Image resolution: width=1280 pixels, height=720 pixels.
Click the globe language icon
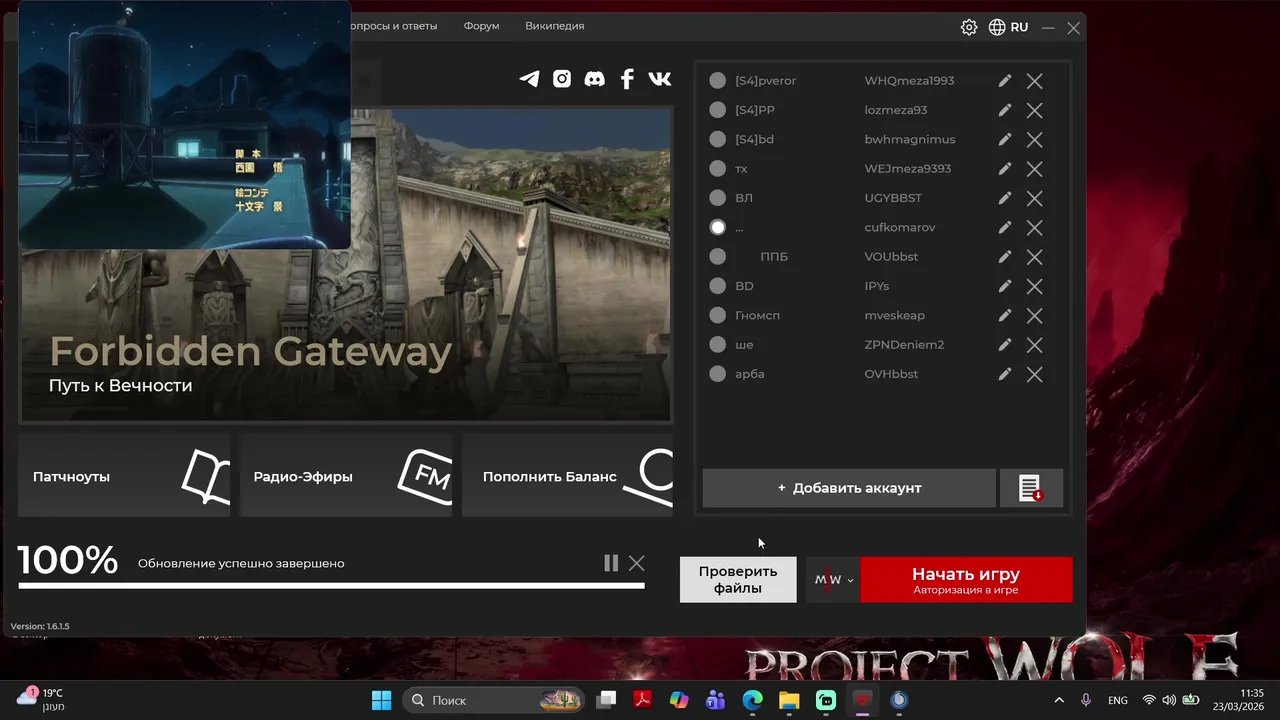coord(997,27)
